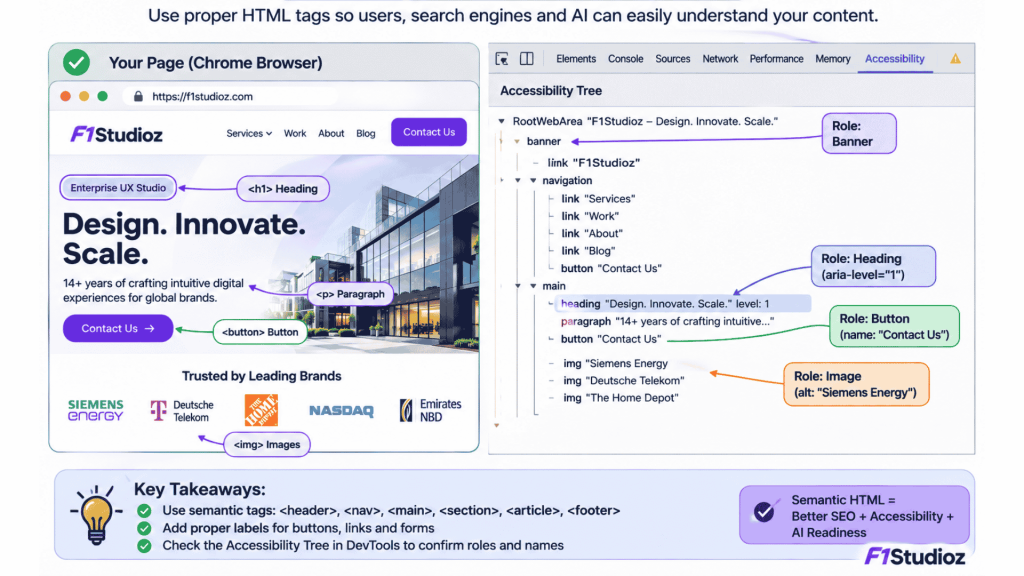Click the Emirates NBD logo

click(431, 410)
